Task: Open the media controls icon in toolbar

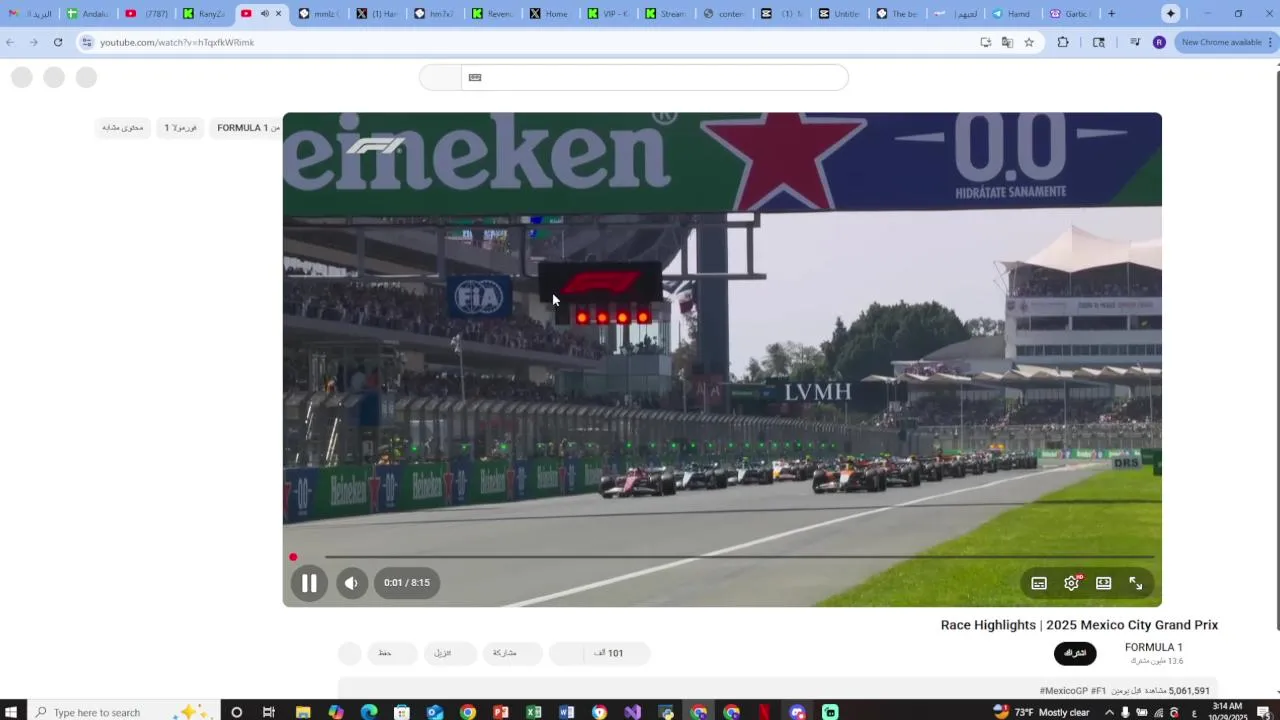Action: tap(1135, 42)
